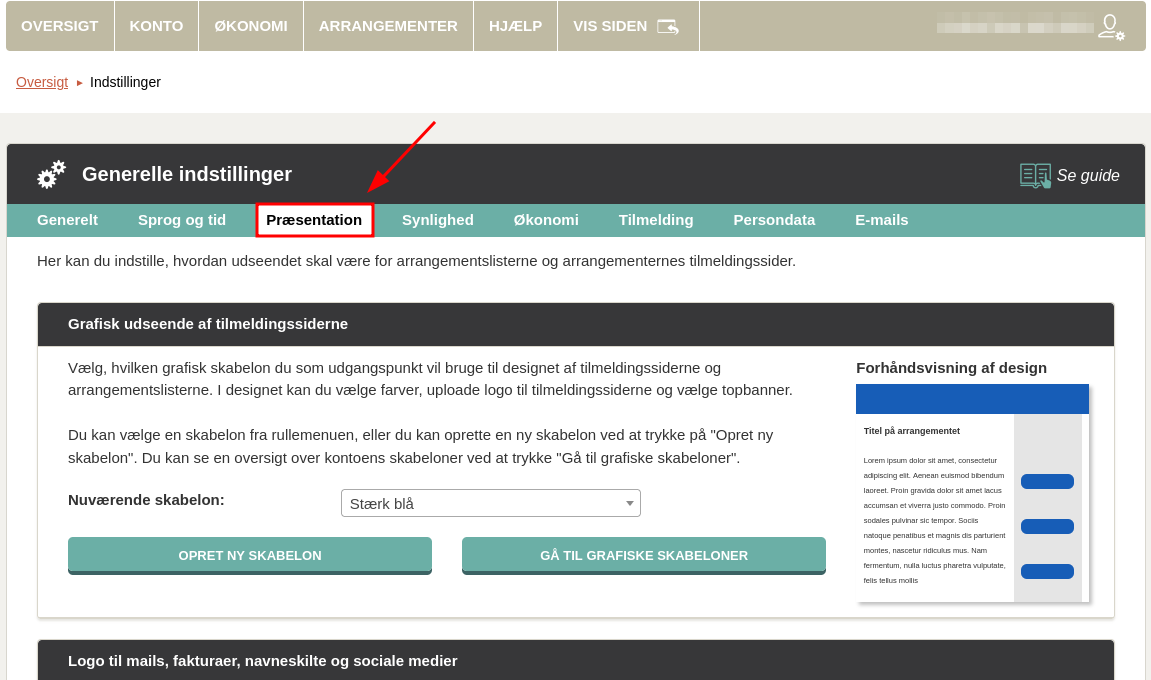Switch to the Generelt tab
Viewport: 1151px width, 680px height.
point(67,220)
